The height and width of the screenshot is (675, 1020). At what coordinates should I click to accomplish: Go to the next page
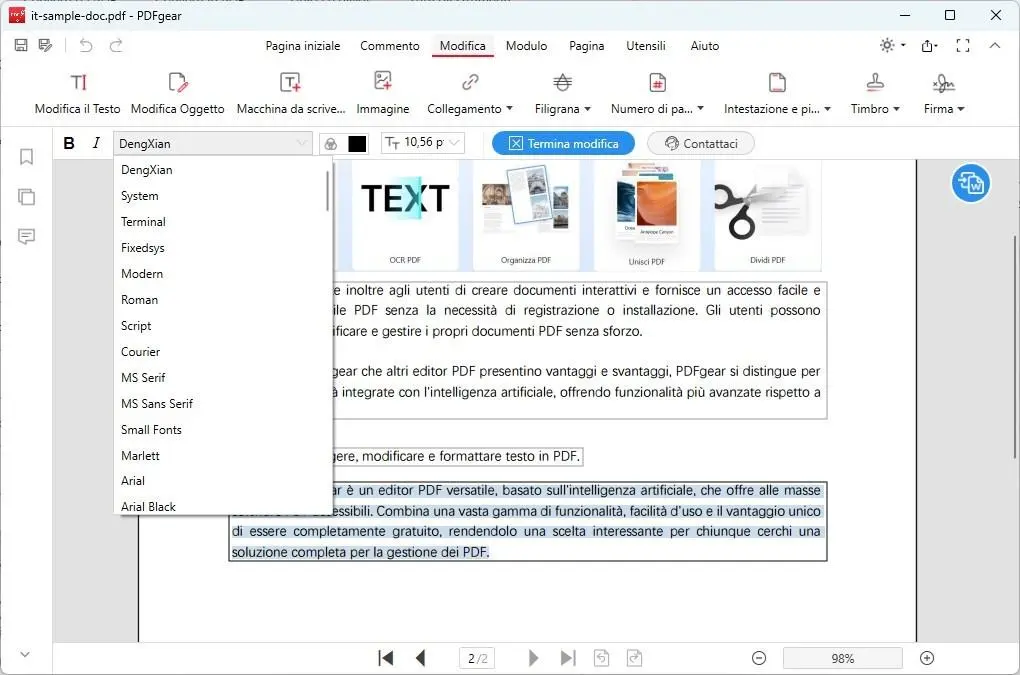pyautogui.click(x=533, y=658)
